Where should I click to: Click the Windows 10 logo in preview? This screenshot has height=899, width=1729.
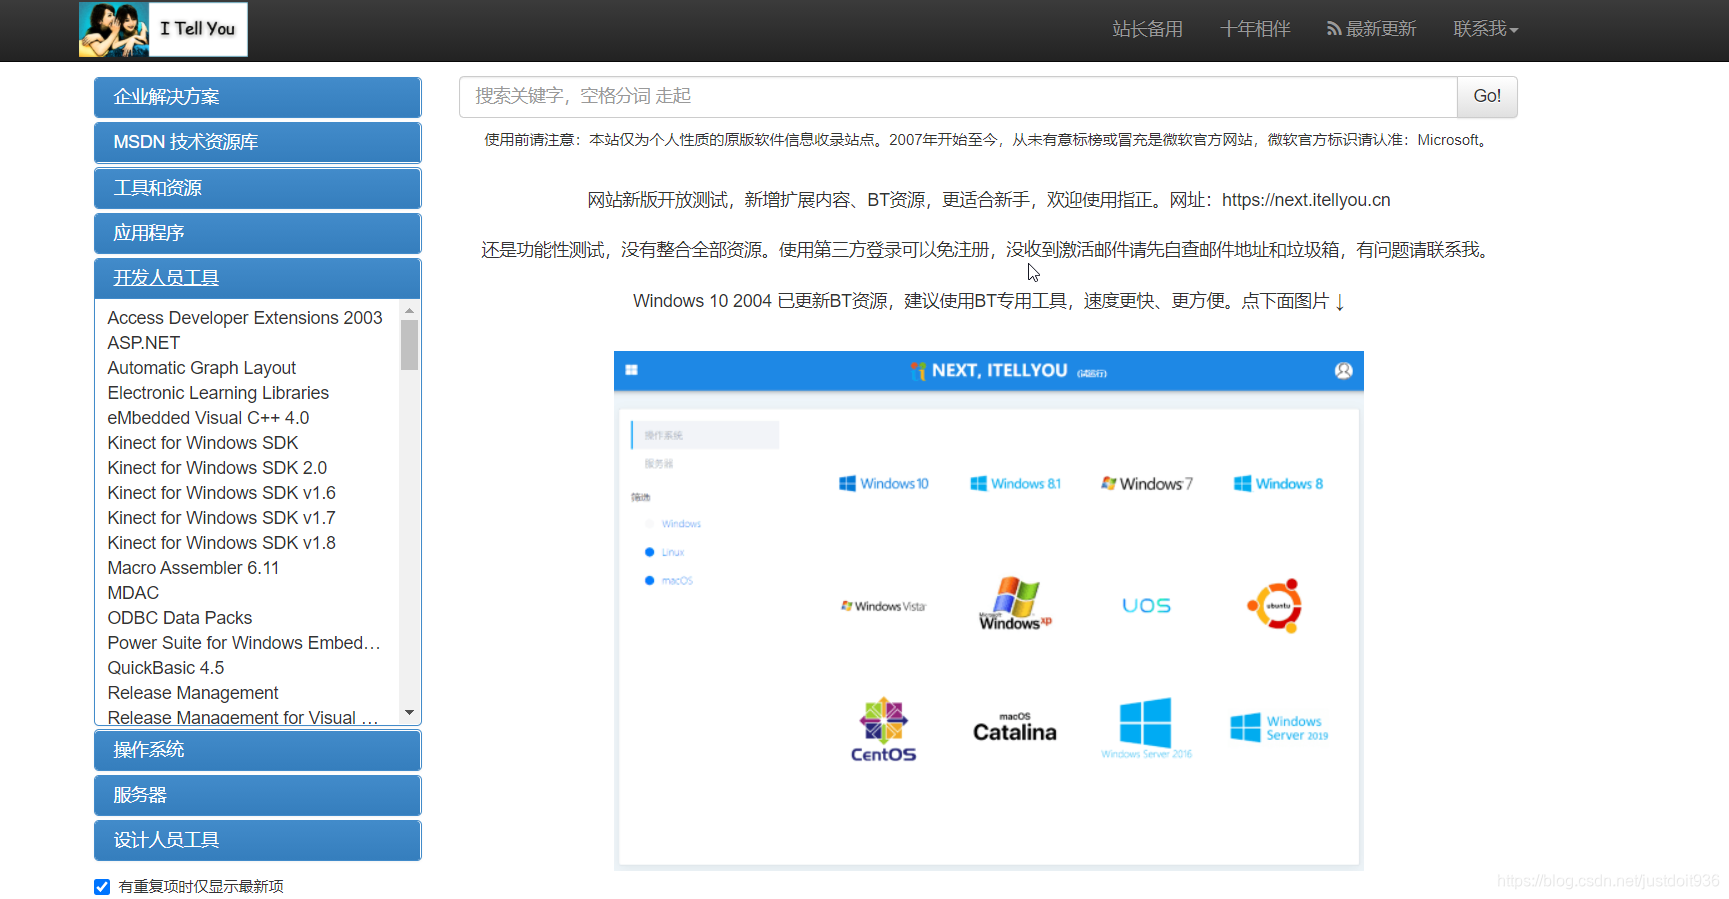(x=884, y=484)
